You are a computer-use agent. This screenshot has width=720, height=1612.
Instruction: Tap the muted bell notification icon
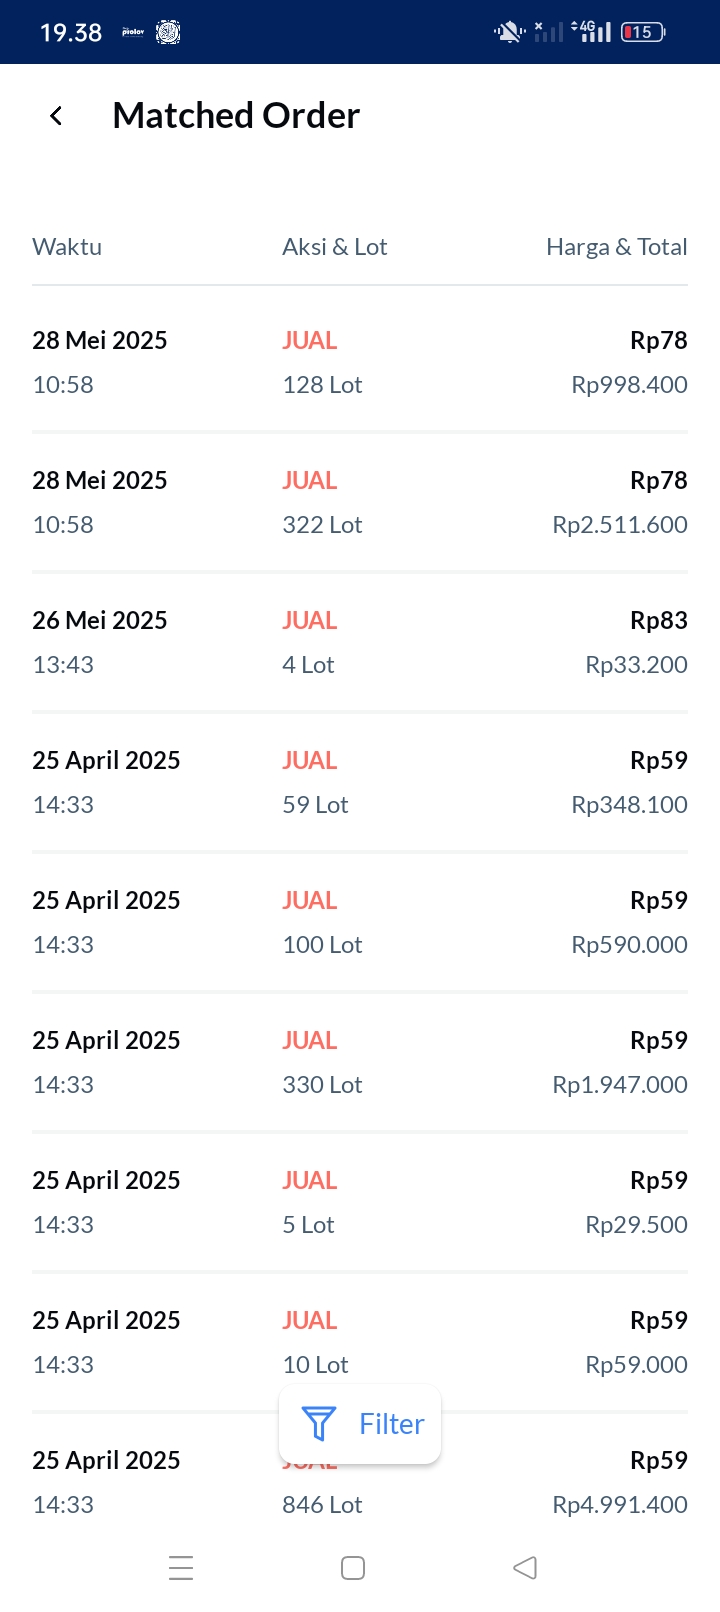509,32
